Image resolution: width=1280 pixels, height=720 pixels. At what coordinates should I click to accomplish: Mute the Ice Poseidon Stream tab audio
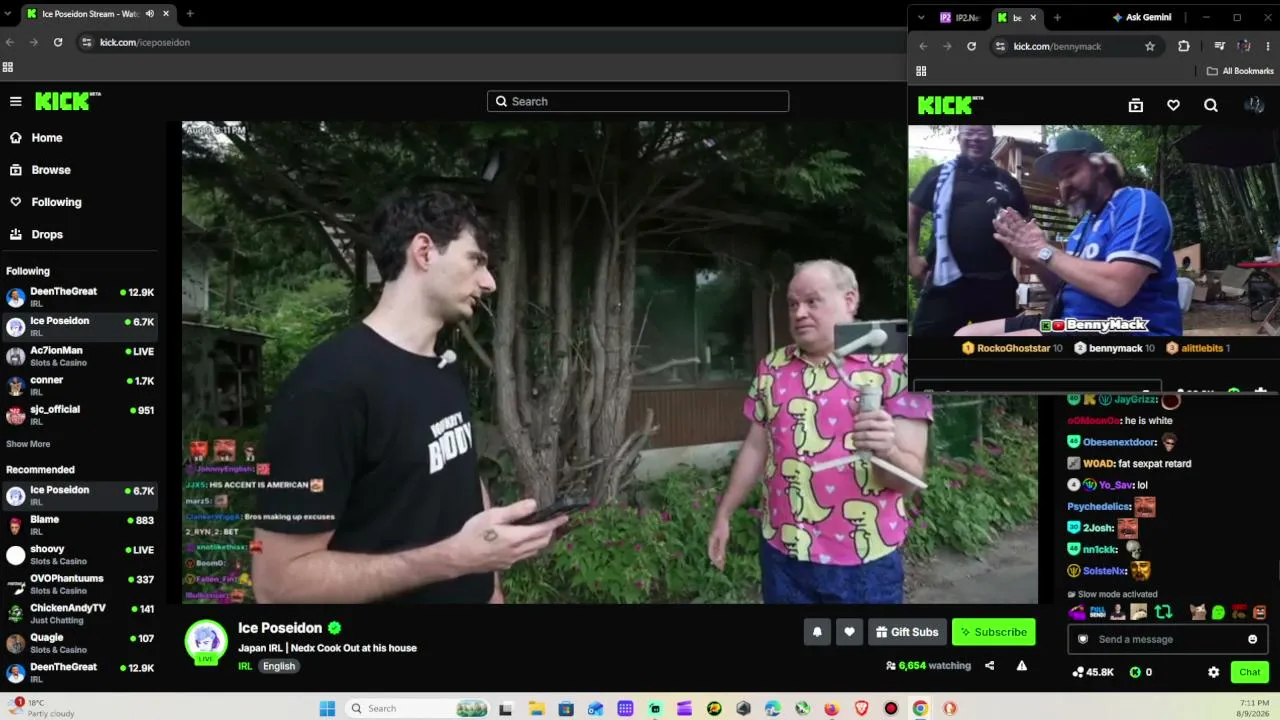coord(149,14)
